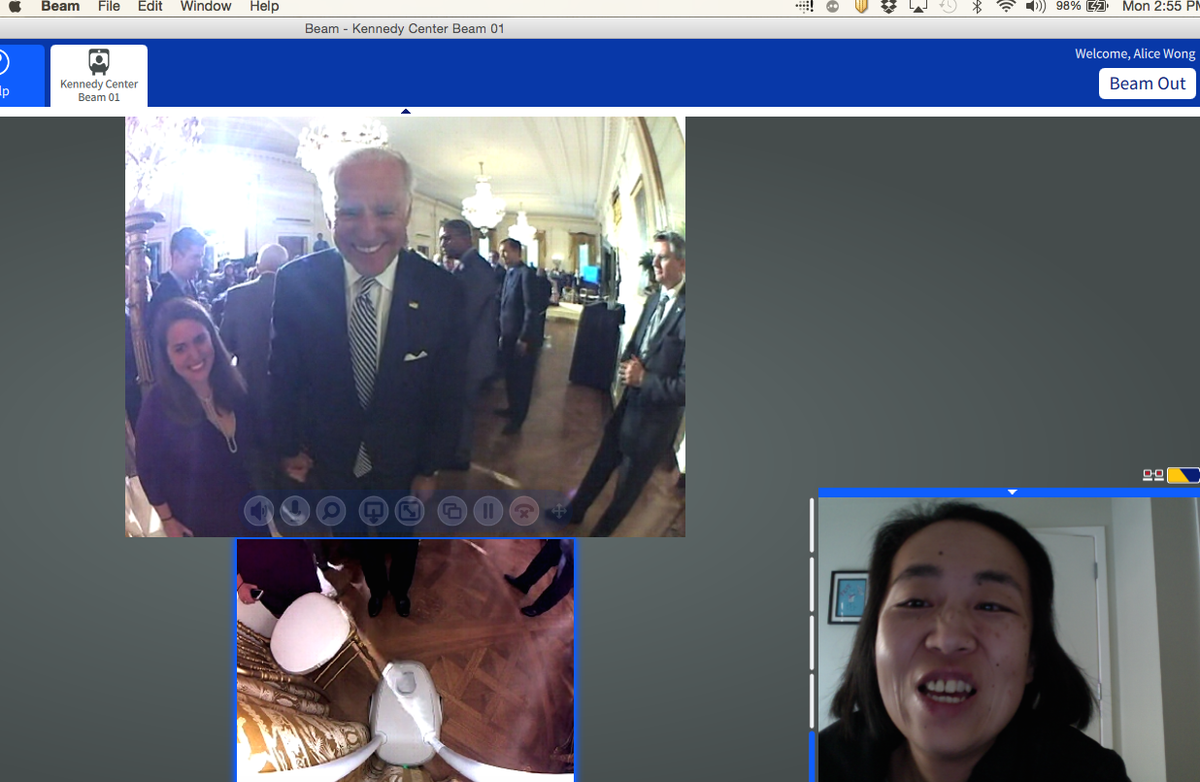The height and width of the screenshot is (782, 1200).
Task: Toggle fullscreen expand icon on video
Action: coord(409,511)
